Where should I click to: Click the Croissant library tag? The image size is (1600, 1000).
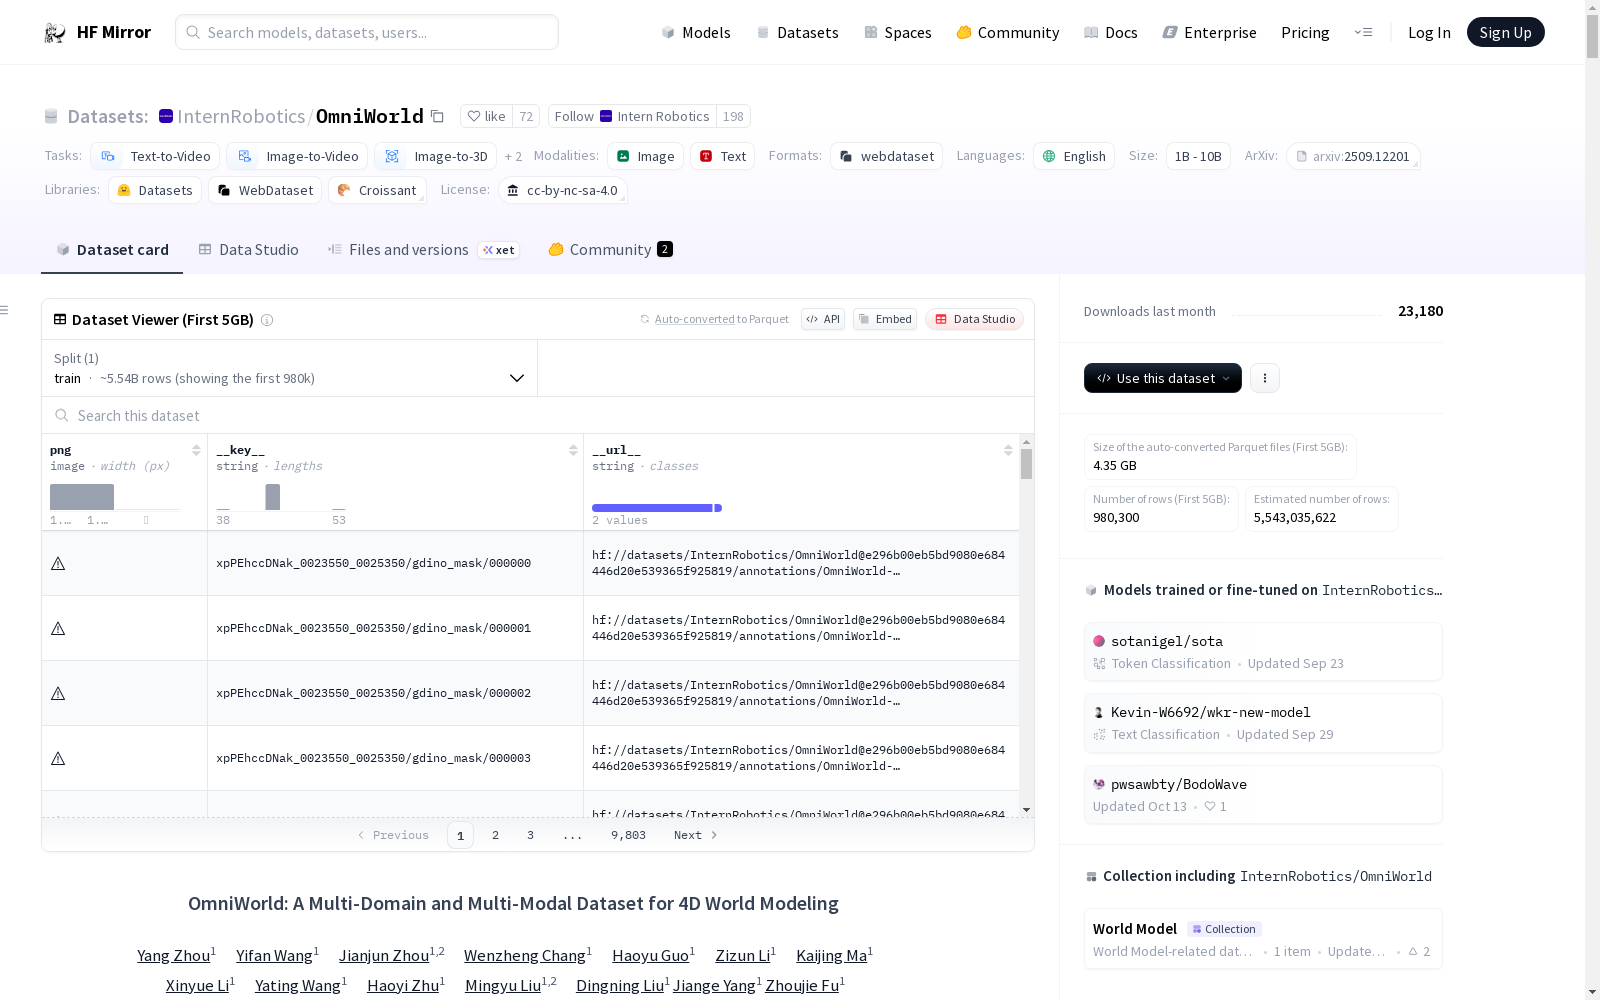point(377,190)
